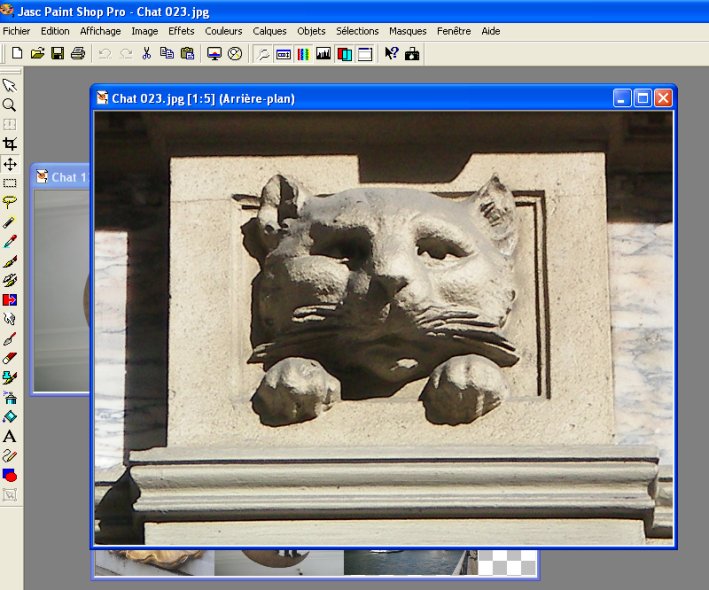Select the Mover tool
Image resolution: width=709 pixels, height=590 pixels.
[x=9, y=164]
